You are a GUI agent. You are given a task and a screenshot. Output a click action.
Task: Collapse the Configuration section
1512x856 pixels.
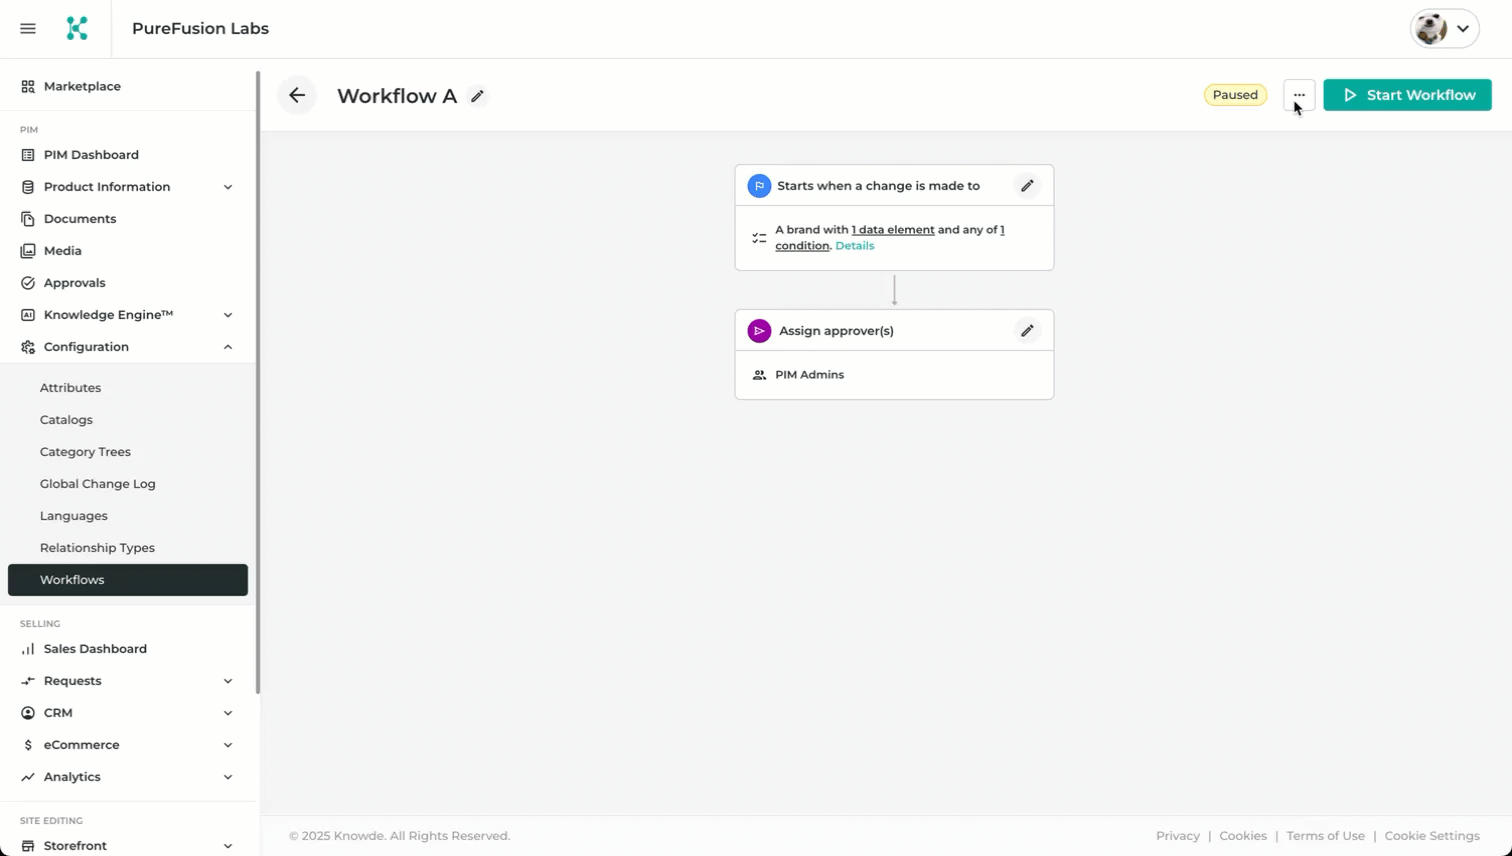coord(228,347)
